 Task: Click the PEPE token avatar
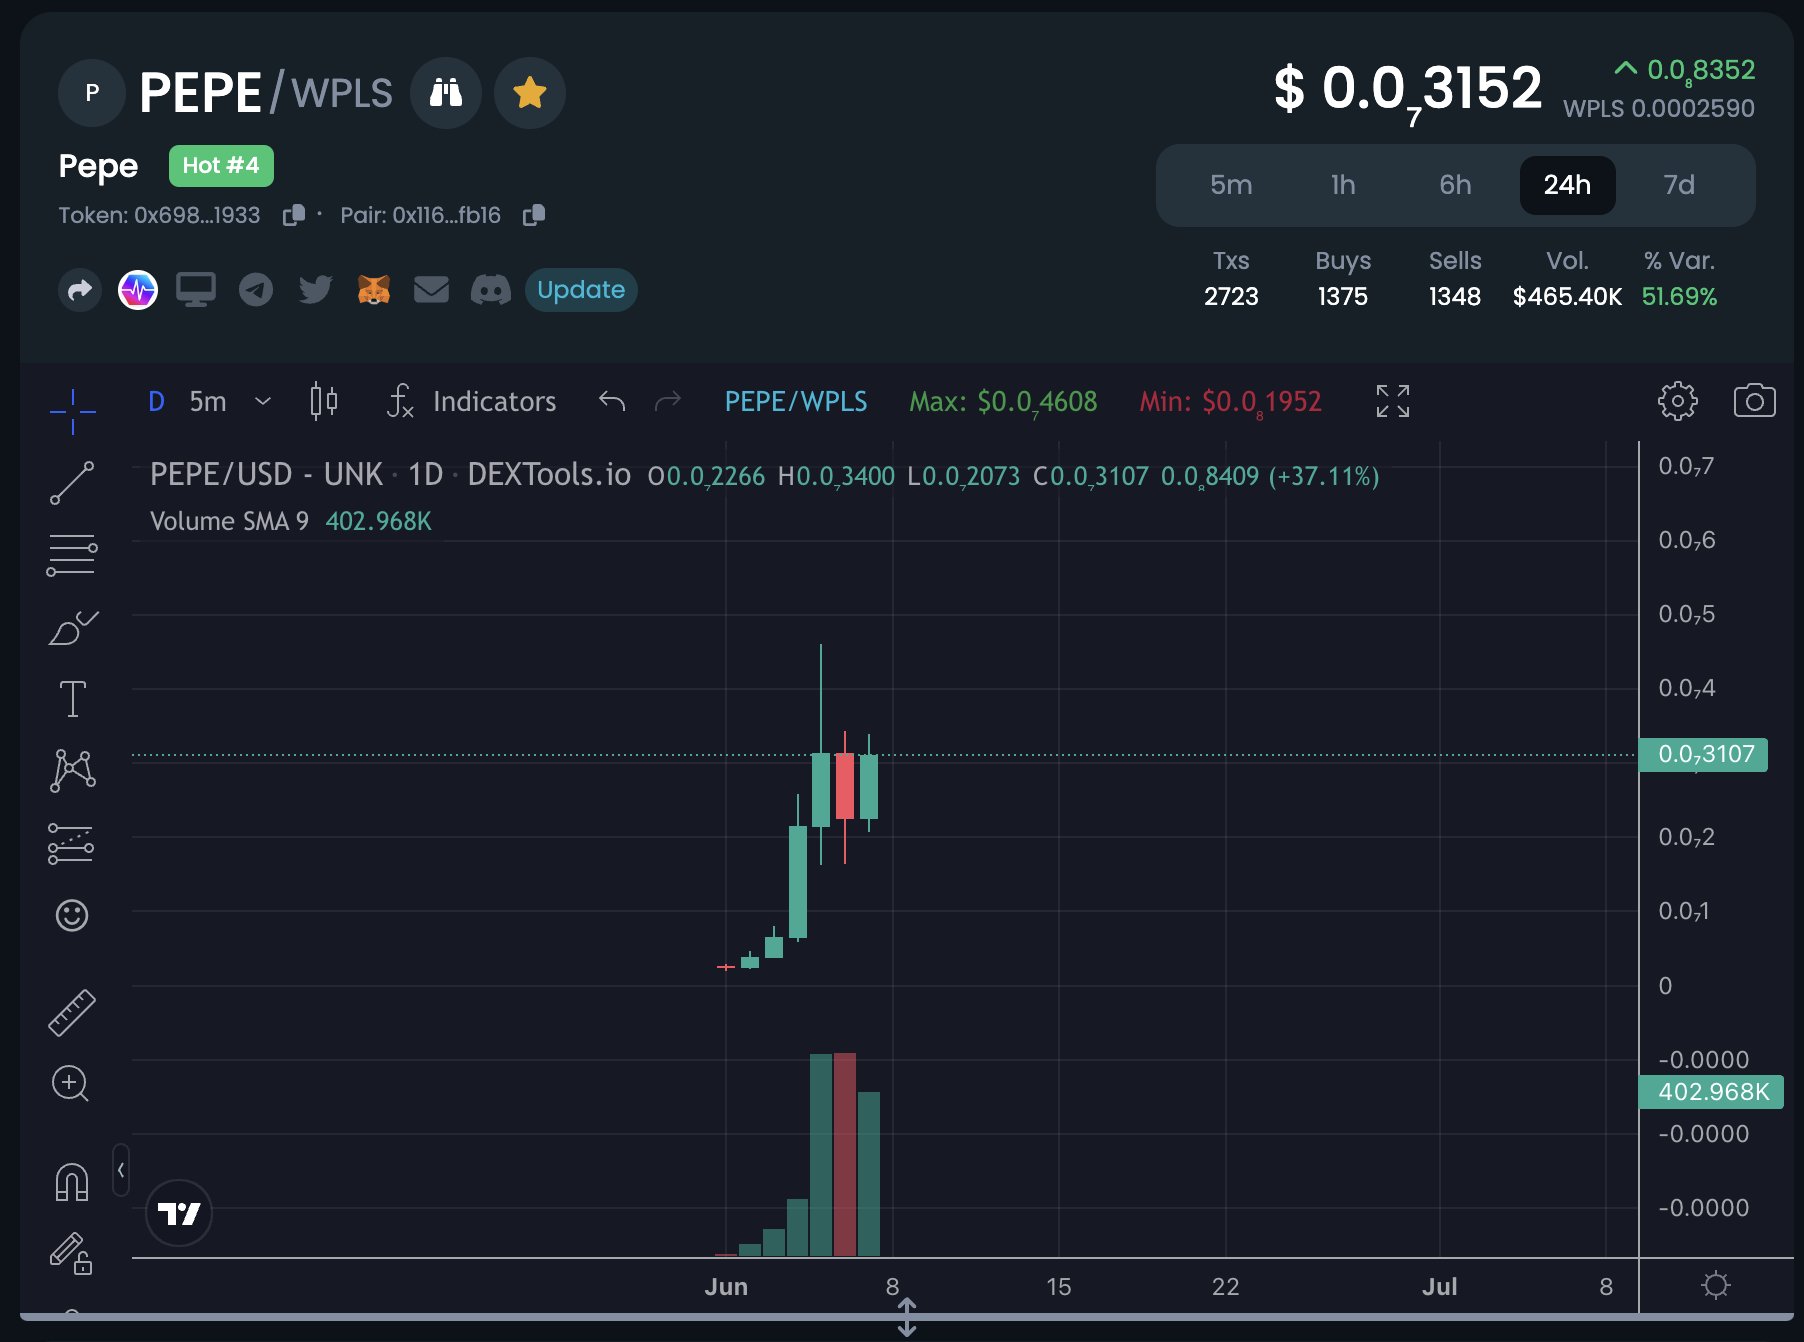[x=92, y=93]
